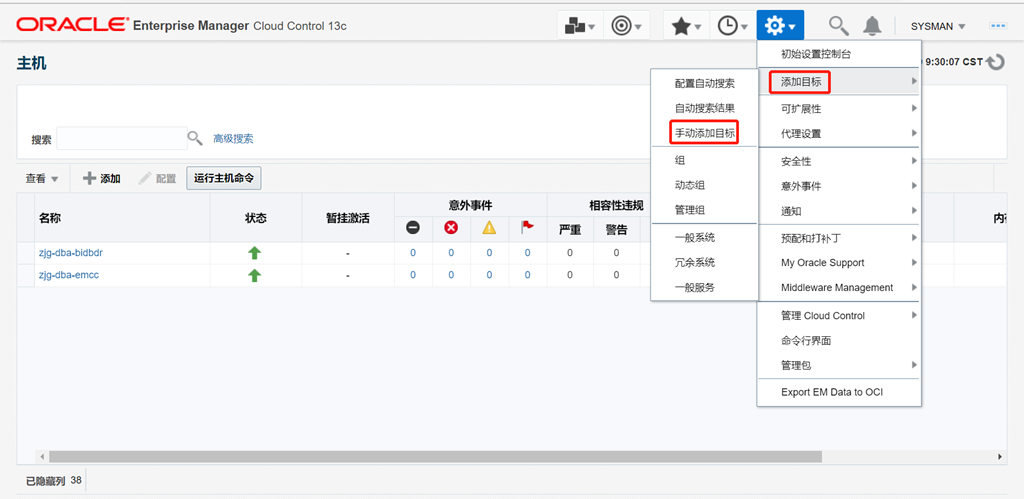Screen dimensions: 1024x499
Task: Click green up-arrow status for zjg-dba-bidbdr
Action: click(x=255, y=253)
